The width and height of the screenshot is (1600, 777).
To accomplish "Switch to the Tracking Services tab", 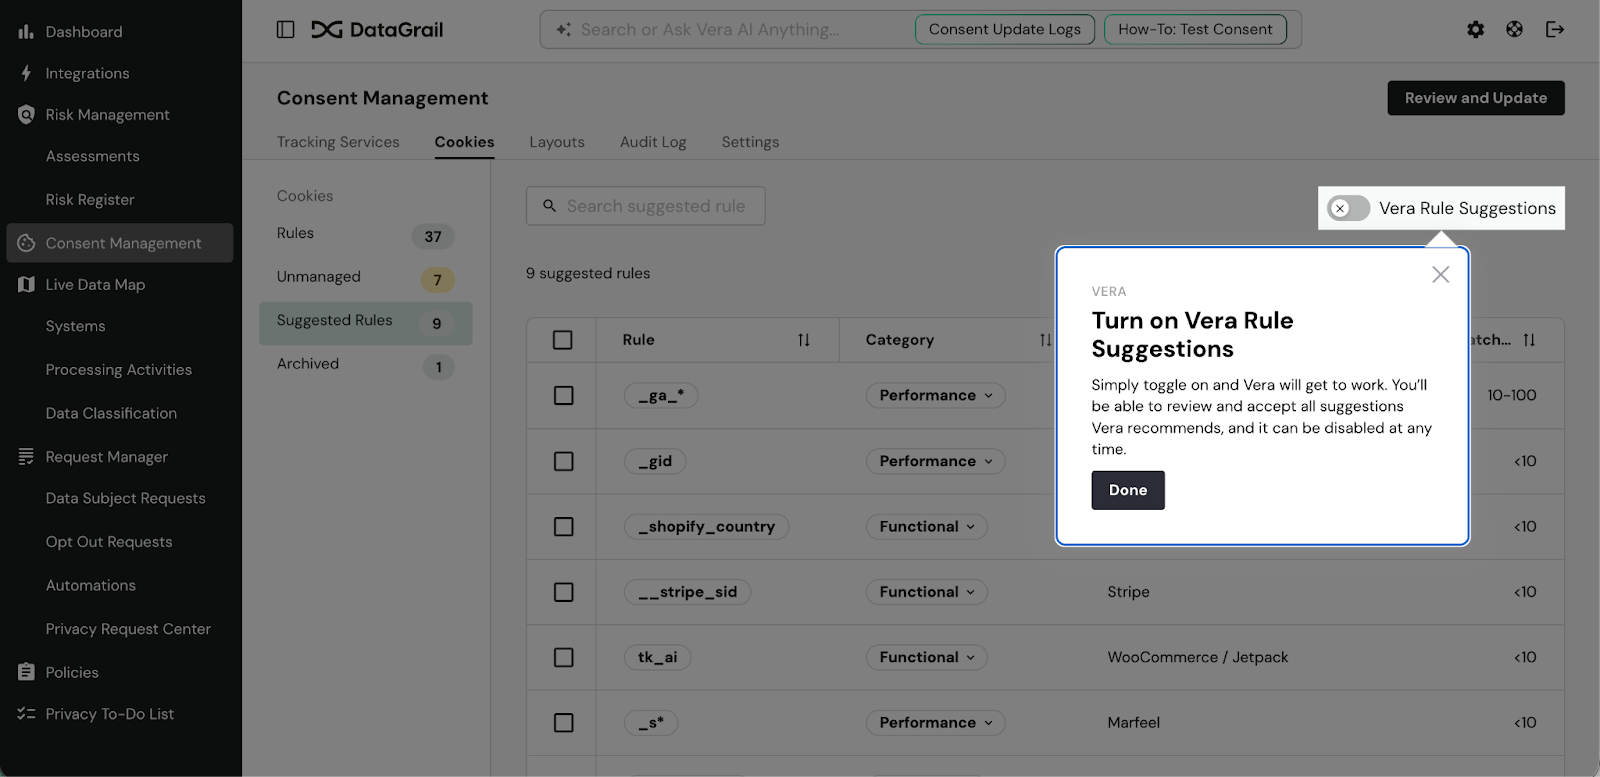I will point(338,142).
